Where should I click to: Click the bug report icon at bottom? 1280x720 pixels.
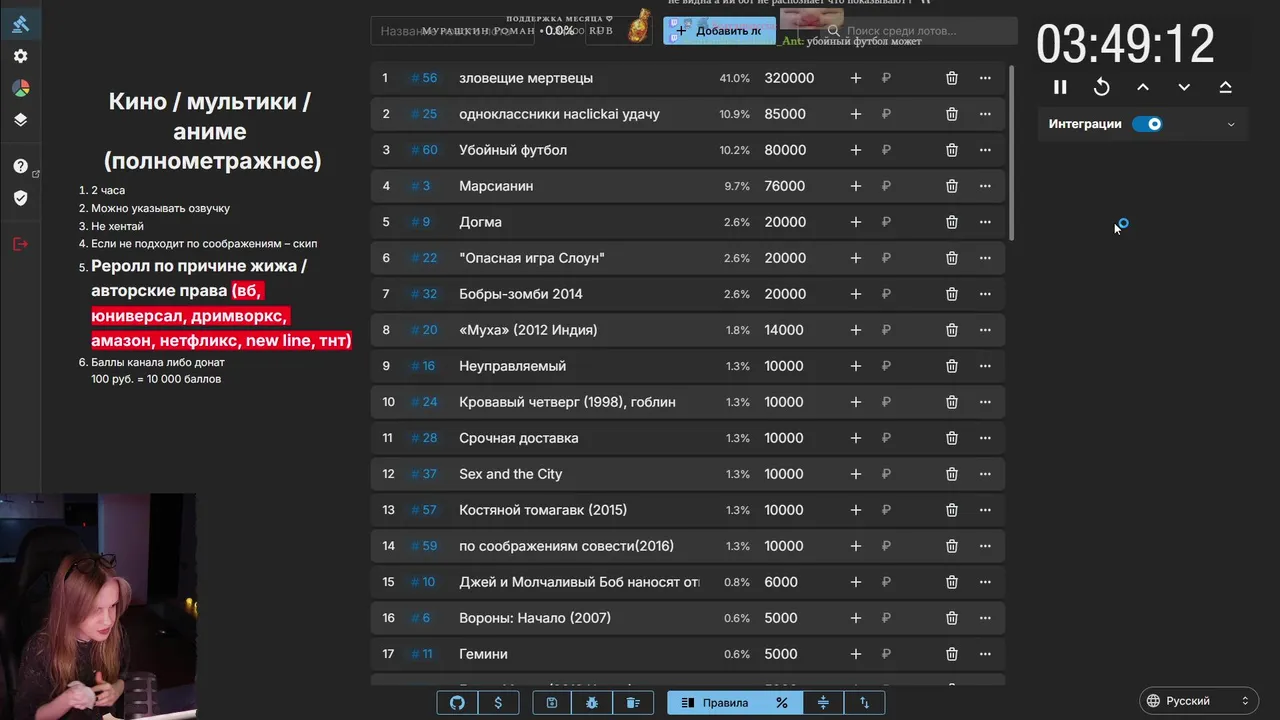[x=592, y=703]
